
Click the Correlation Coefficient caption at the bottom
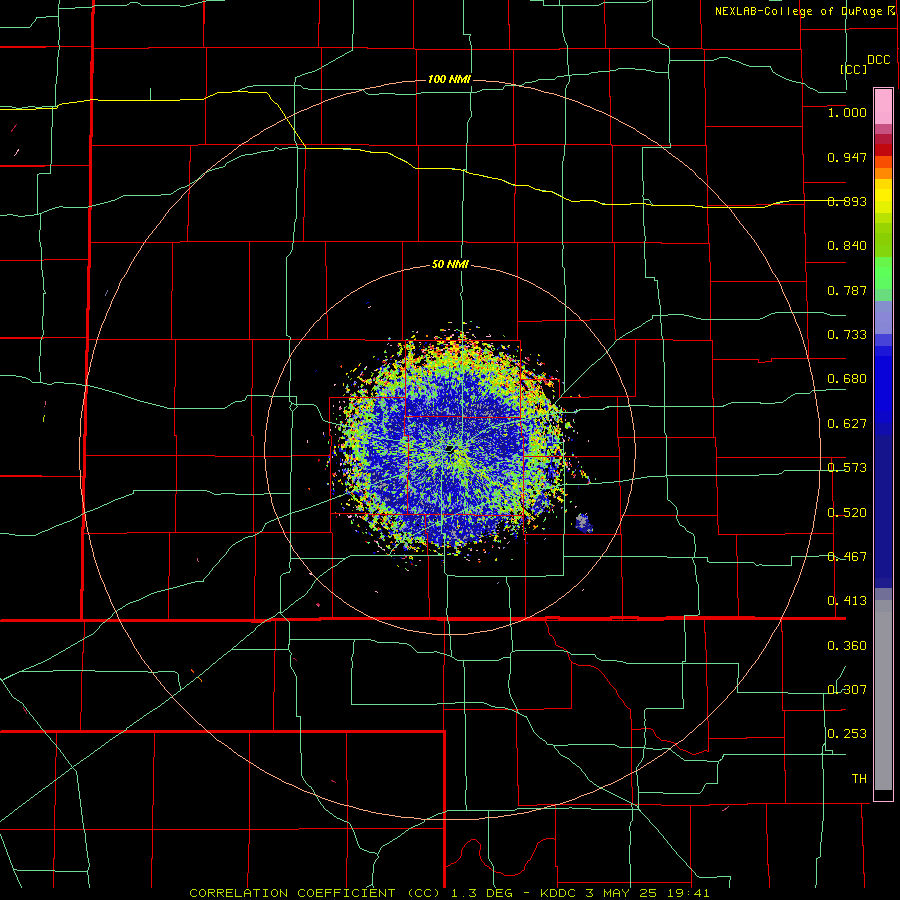(449, 893)
